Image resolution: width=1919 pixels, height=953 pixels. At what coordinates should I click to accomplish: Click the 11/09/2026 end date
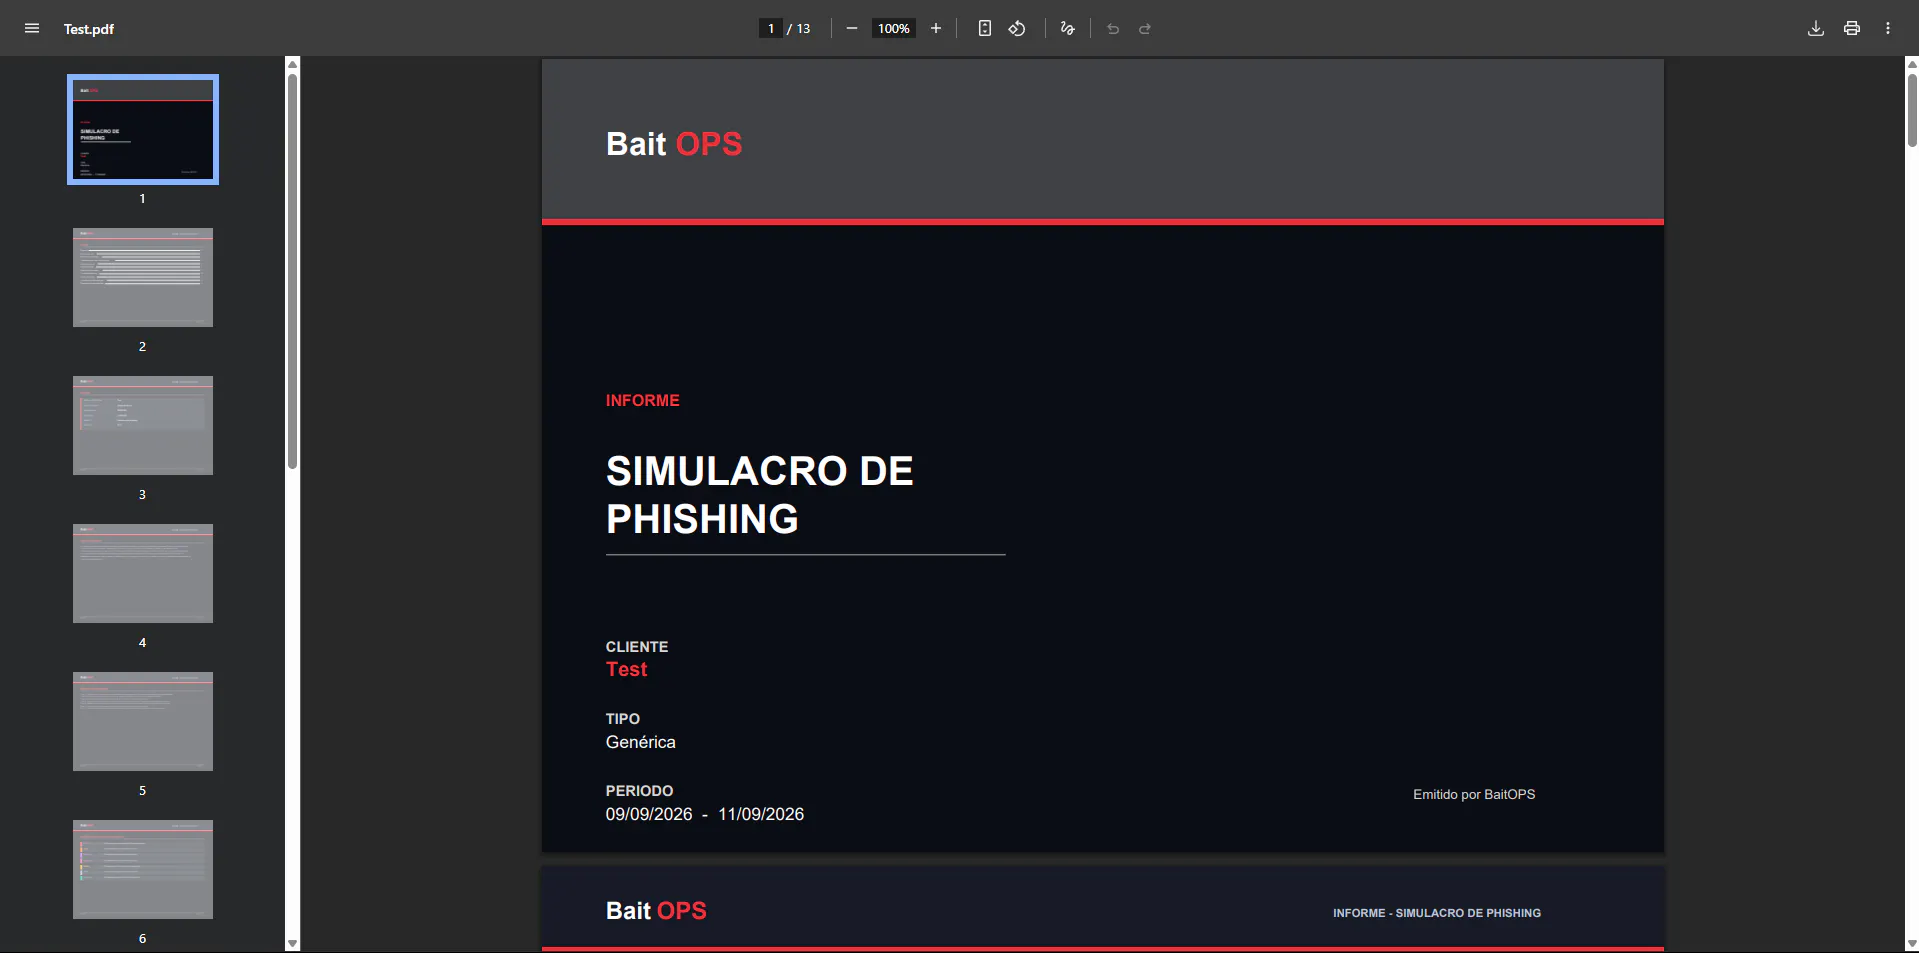pos(761,814)
